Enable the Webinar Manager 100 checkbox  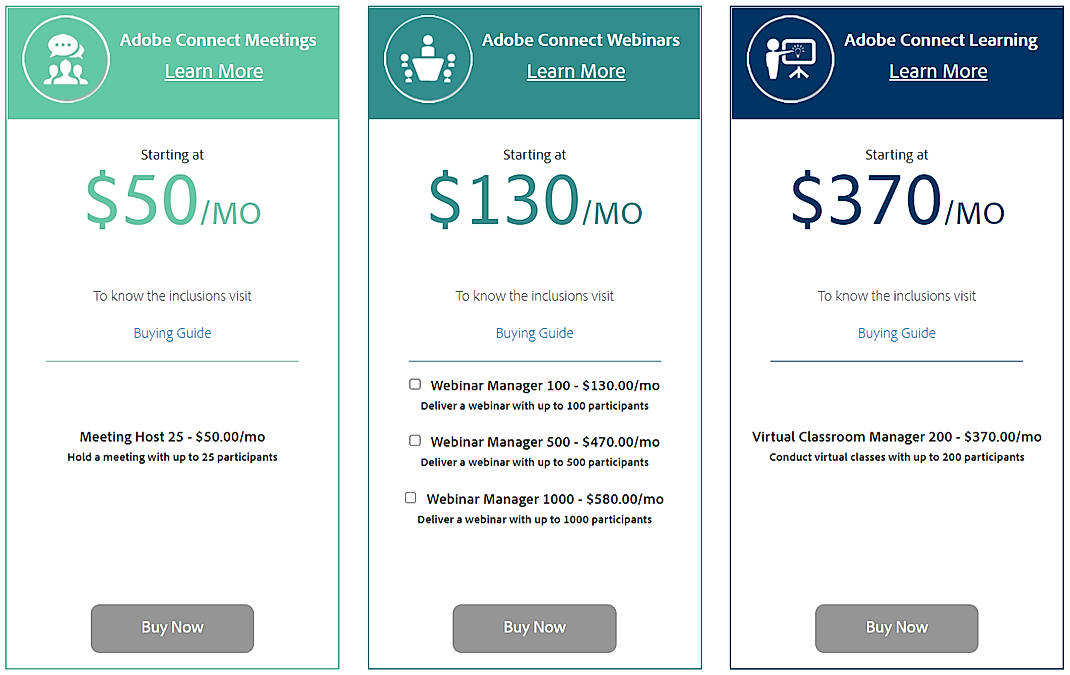click(x=415, y=384)
